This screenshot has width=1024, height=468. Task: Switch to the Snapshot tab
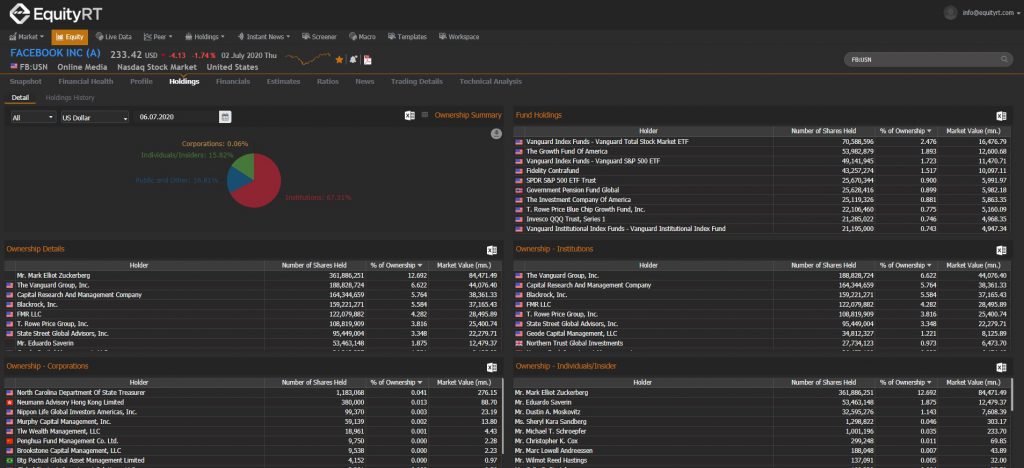tap(25, 82)
